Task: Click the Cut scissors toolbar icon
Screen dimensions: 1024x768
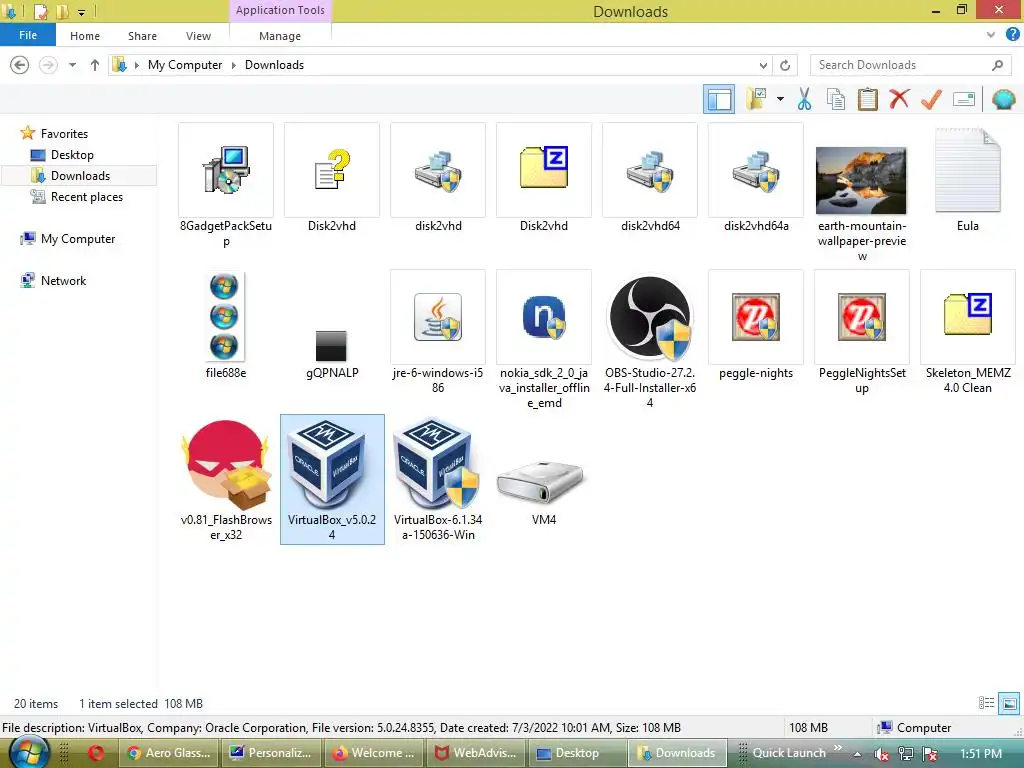Action: pyautogui.click(x=804, y=99)
